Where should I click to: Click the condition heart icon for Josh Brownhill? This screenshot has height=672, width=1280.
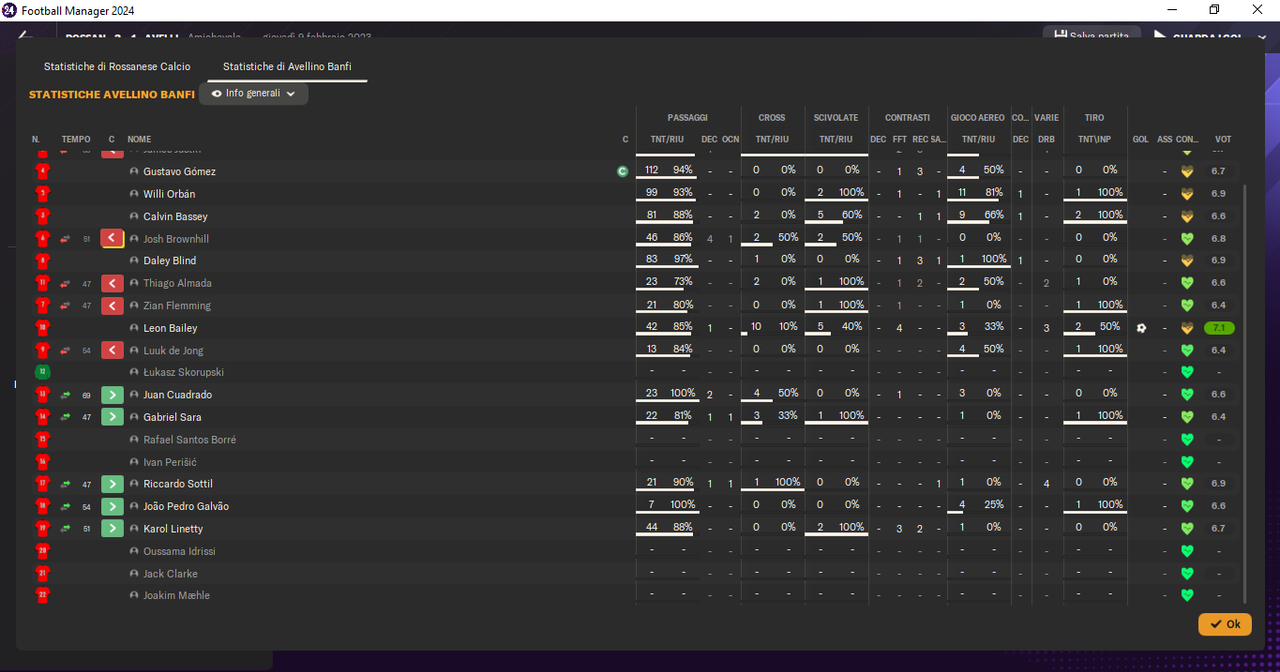1187,239
